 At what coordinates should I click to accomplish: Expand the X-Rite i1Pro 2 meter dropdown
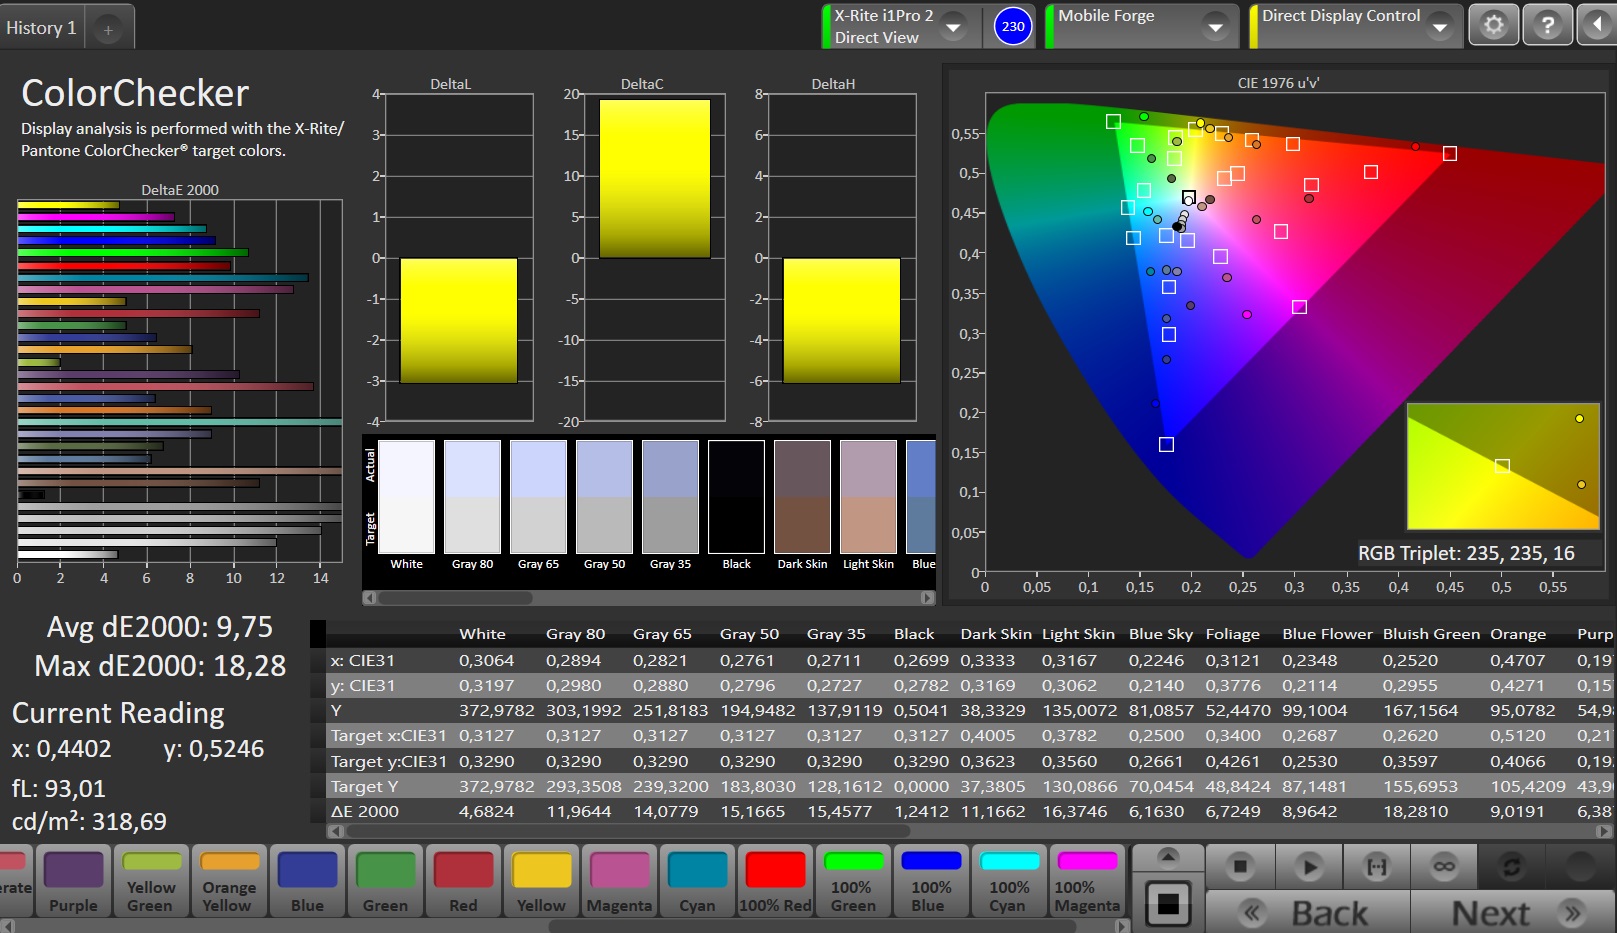(x=954, y=27)
